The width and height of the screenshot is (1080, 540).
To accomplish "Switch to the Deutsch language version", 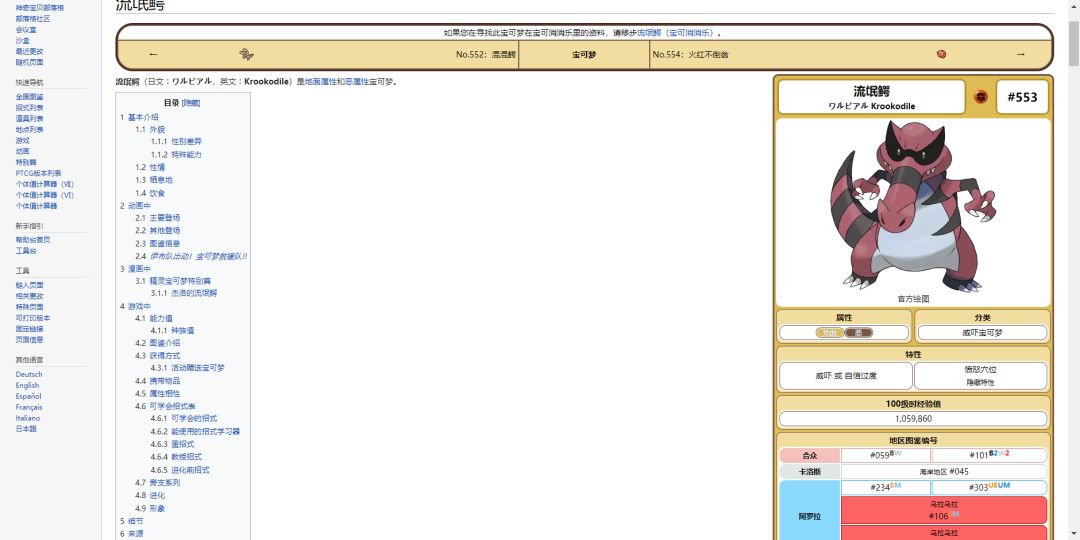I will coord(29,375).
